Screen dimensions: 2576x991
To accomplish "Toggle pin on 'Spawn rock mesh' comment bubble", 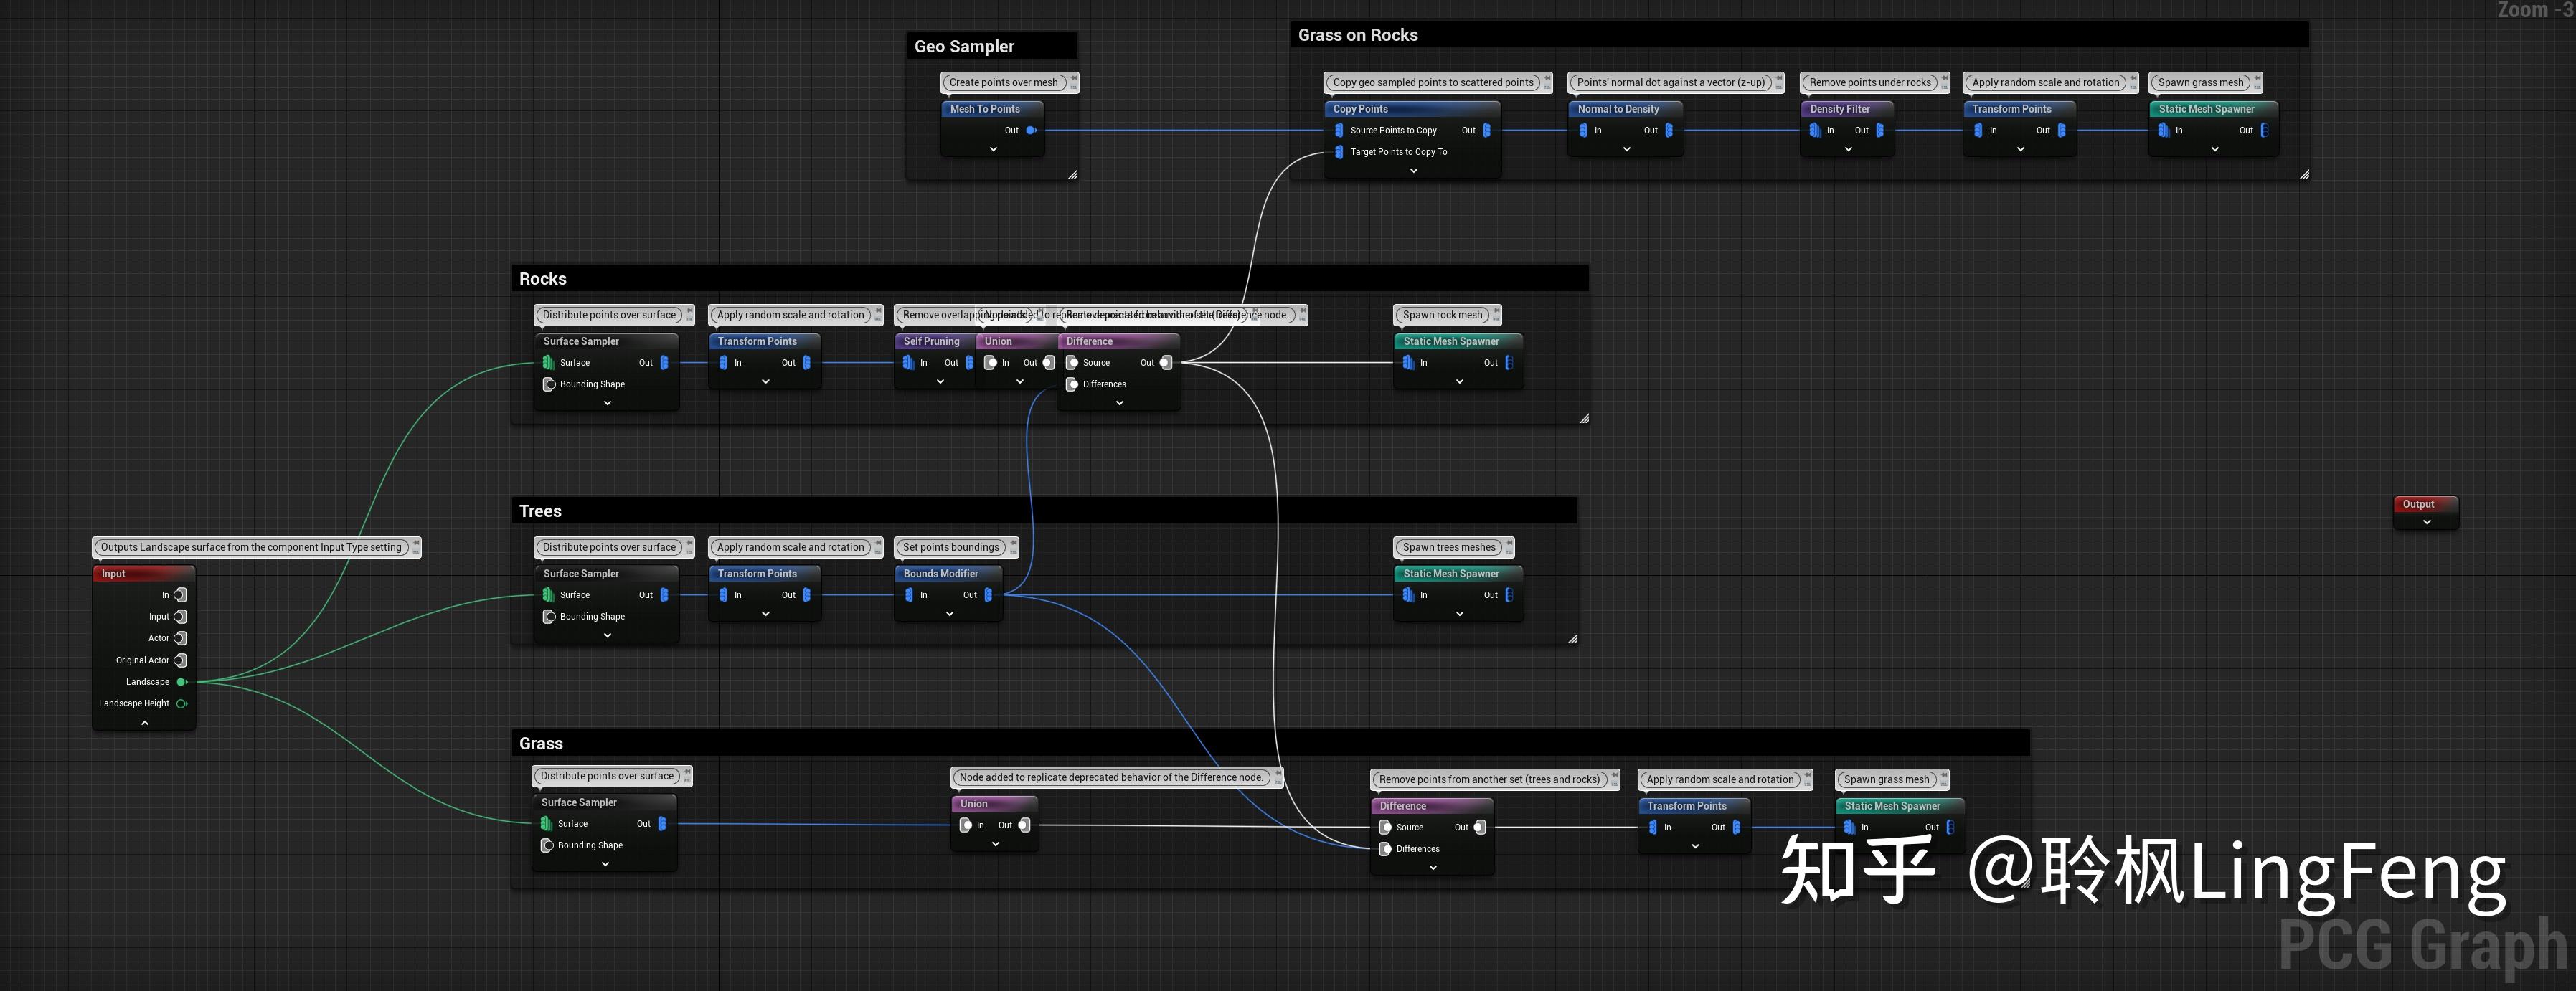I will 1496,311.
